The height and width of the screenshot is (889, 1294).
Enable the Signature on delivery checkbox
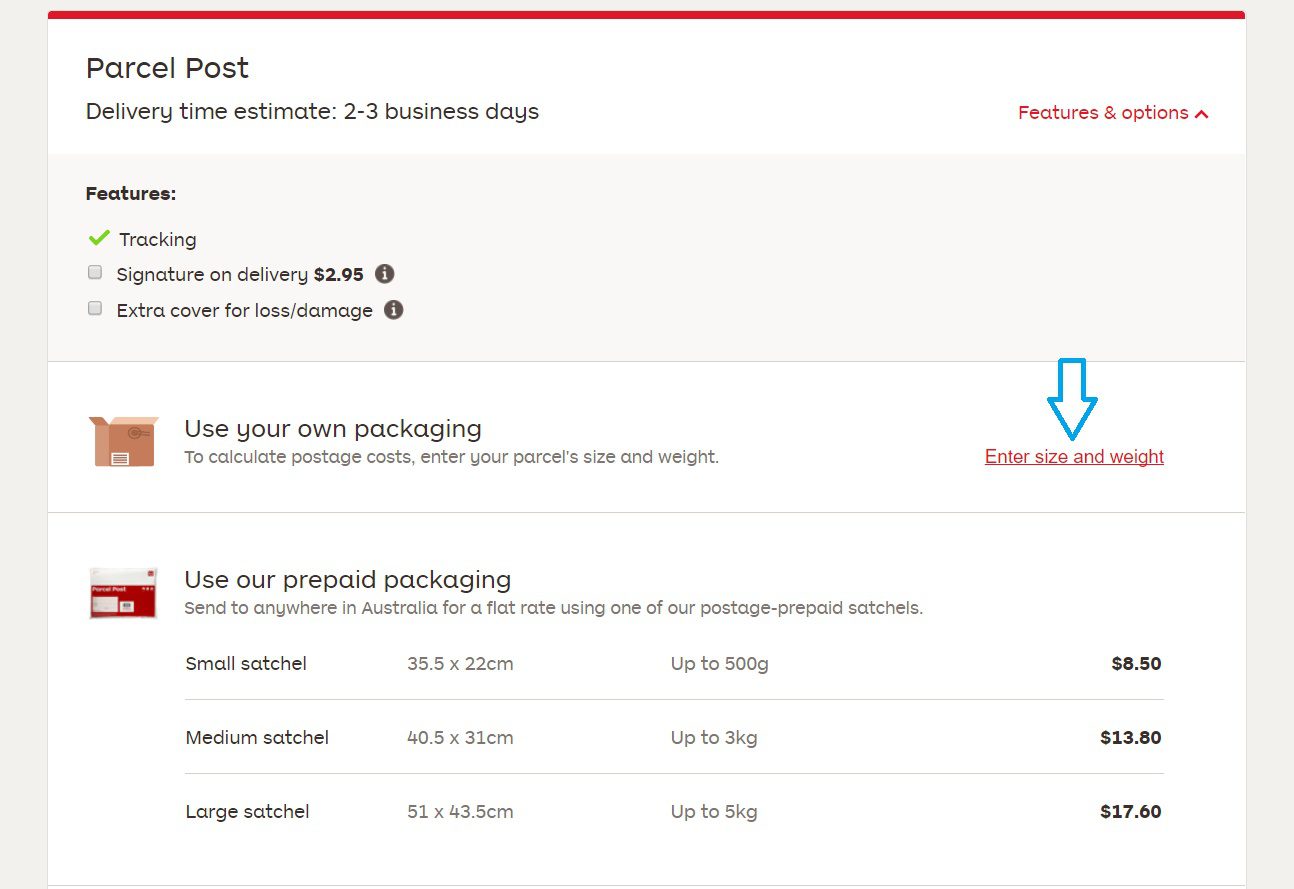[x=94, y=271]
